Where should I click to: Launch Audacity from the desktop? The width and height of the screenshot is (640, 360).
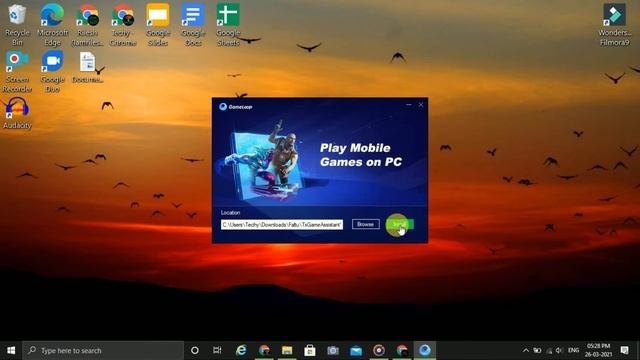[17, 113]
